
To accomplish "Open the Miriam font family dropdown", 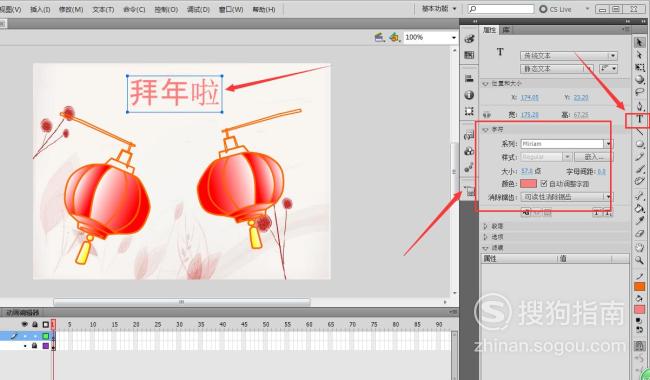I will (609, 144).
